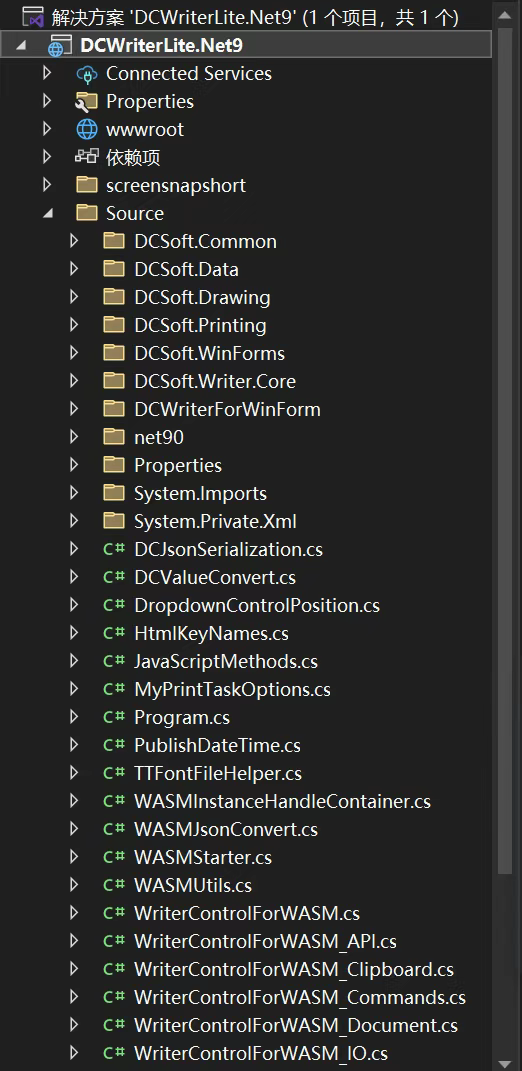The height and width of the screenshot is (1071, 522).
Task: Click the wrench icon next to Properties
Action: [x=86, y=102]
